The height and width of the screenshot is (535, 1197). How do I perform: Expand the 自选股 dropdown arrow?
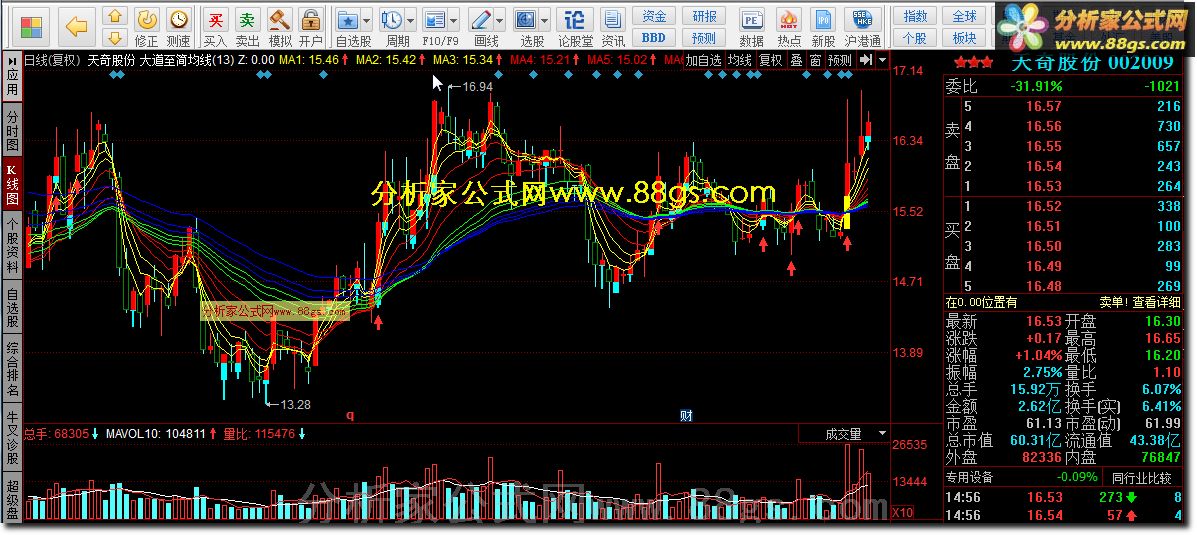[367, 20]
